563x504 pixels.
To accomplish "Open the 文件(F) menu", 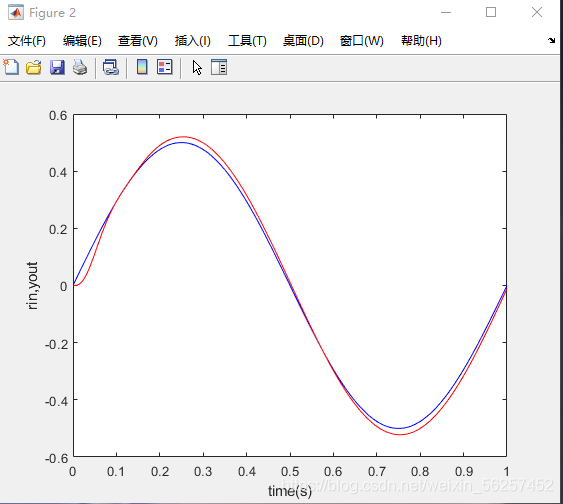I will 27,41.
